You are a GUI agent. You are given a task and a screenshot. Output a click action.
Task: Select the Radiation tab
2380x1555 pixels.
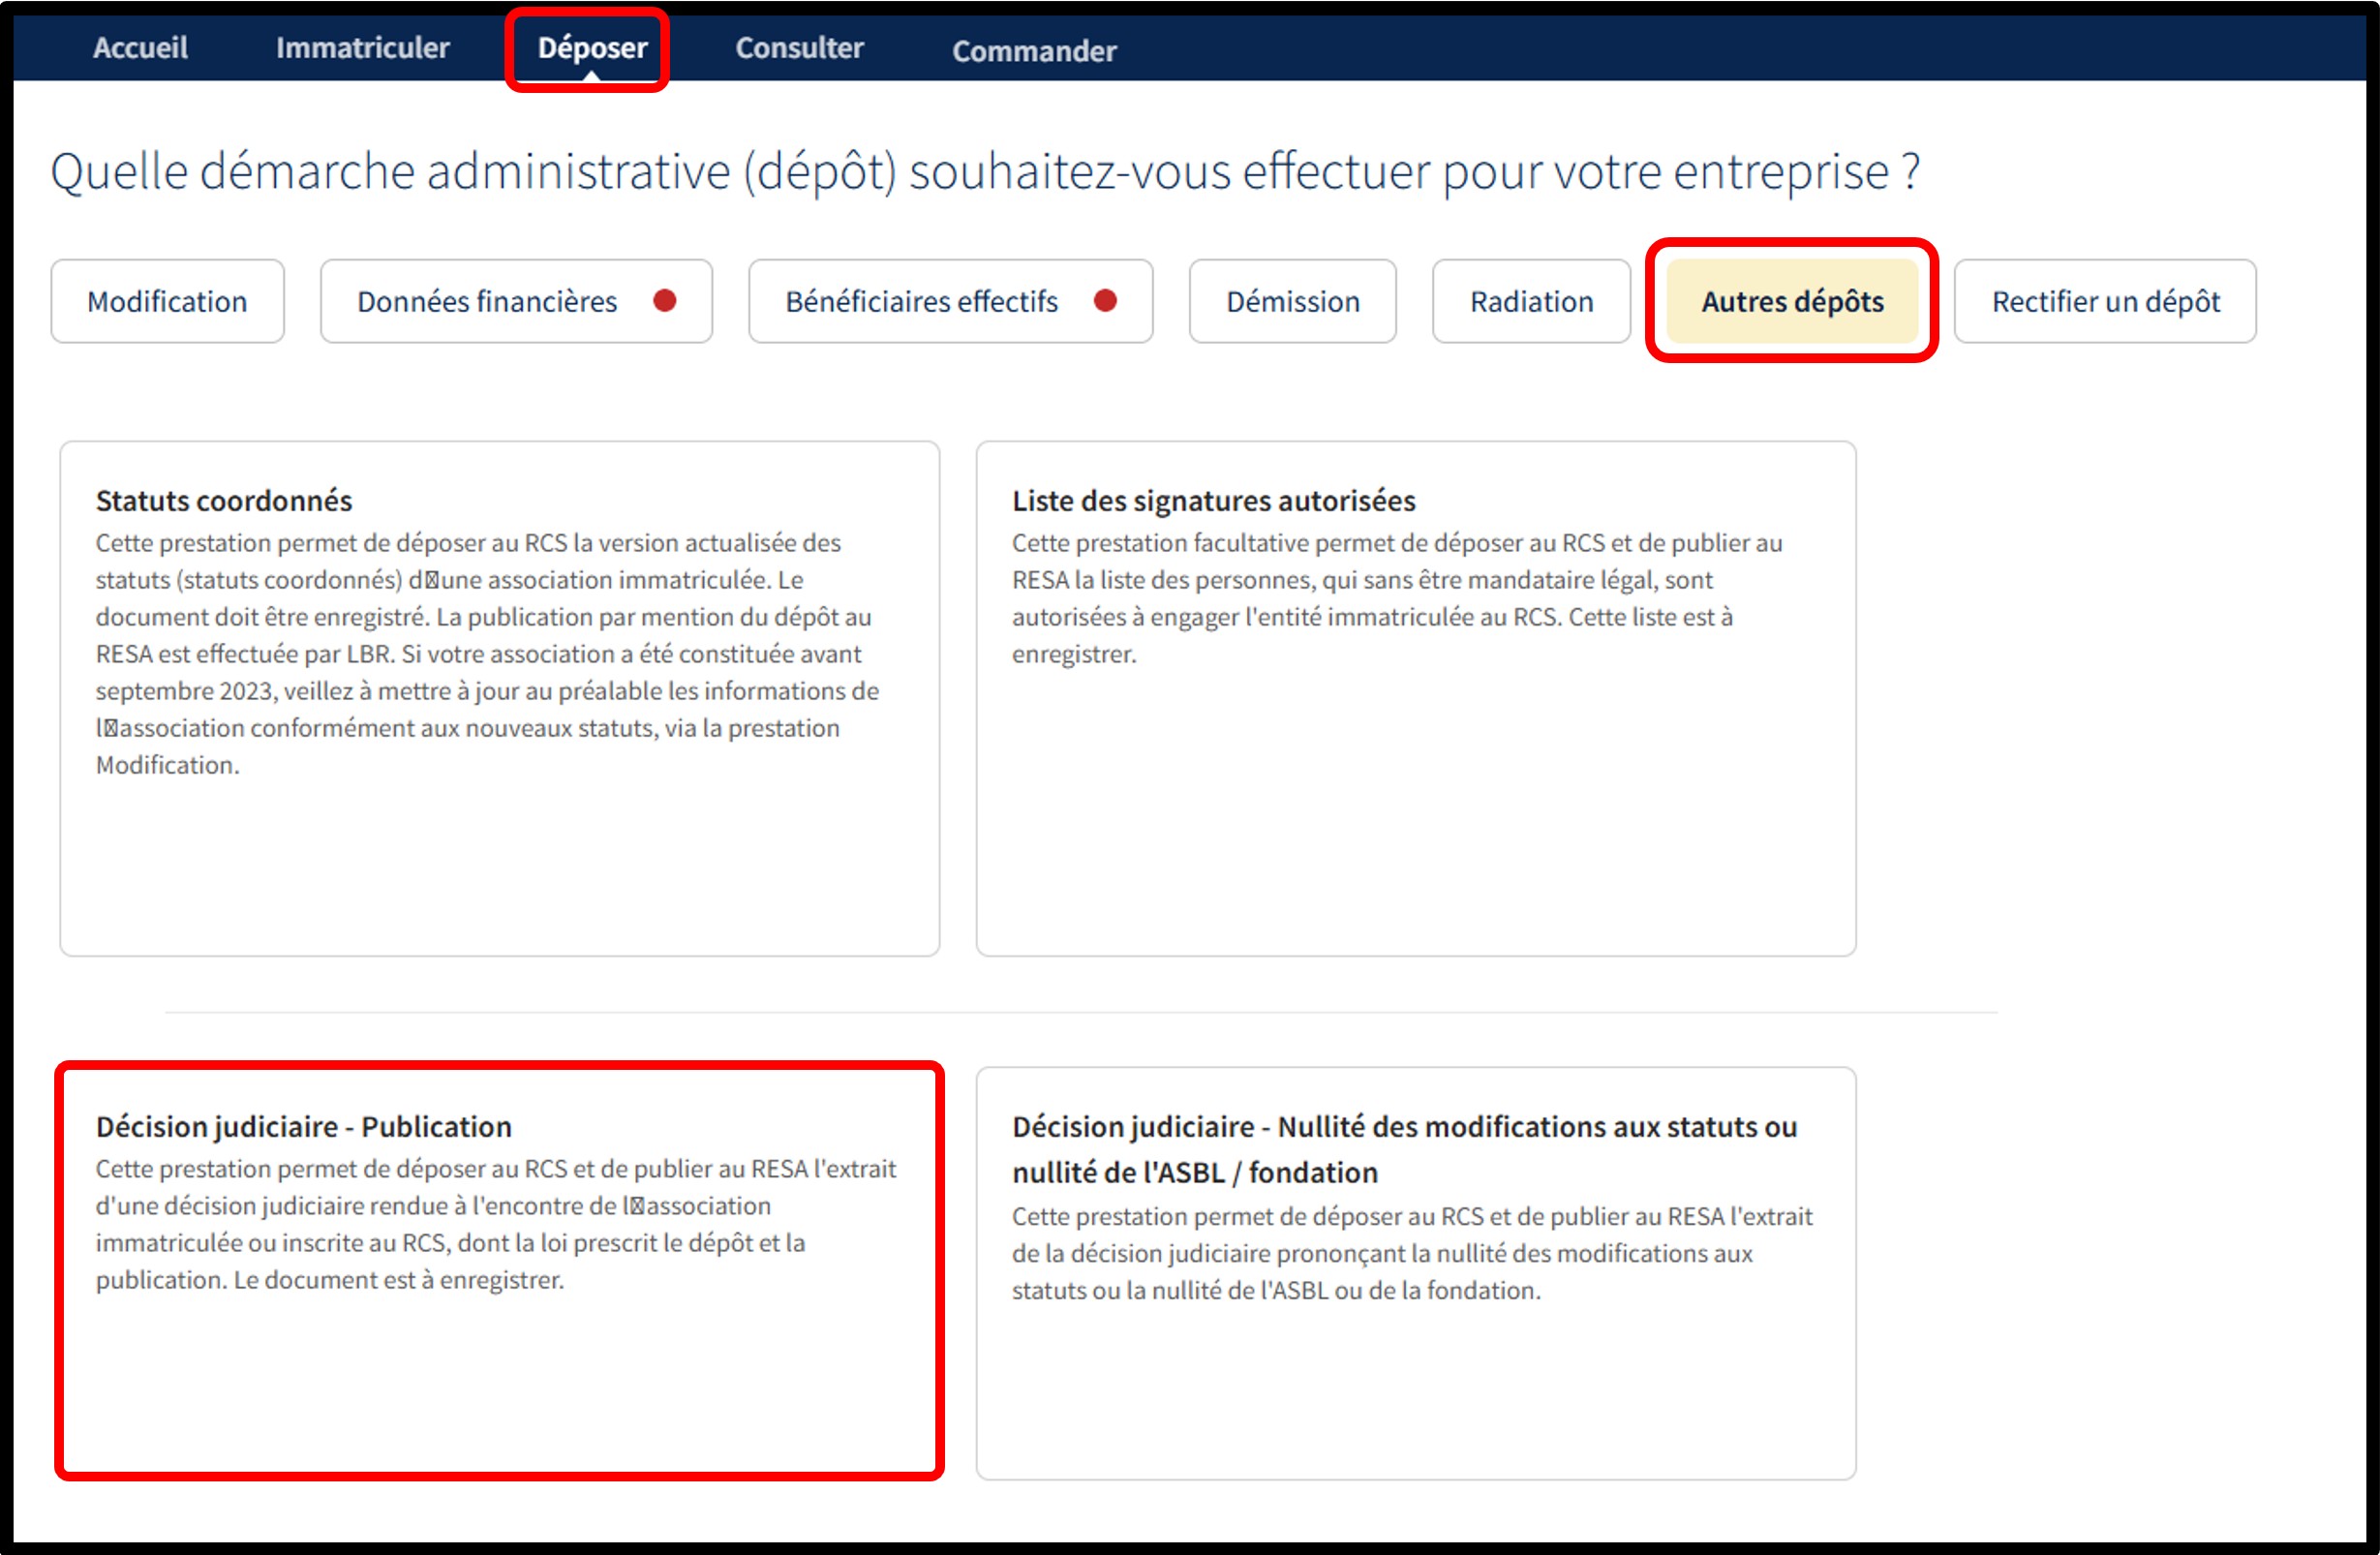coord(1531,301)
